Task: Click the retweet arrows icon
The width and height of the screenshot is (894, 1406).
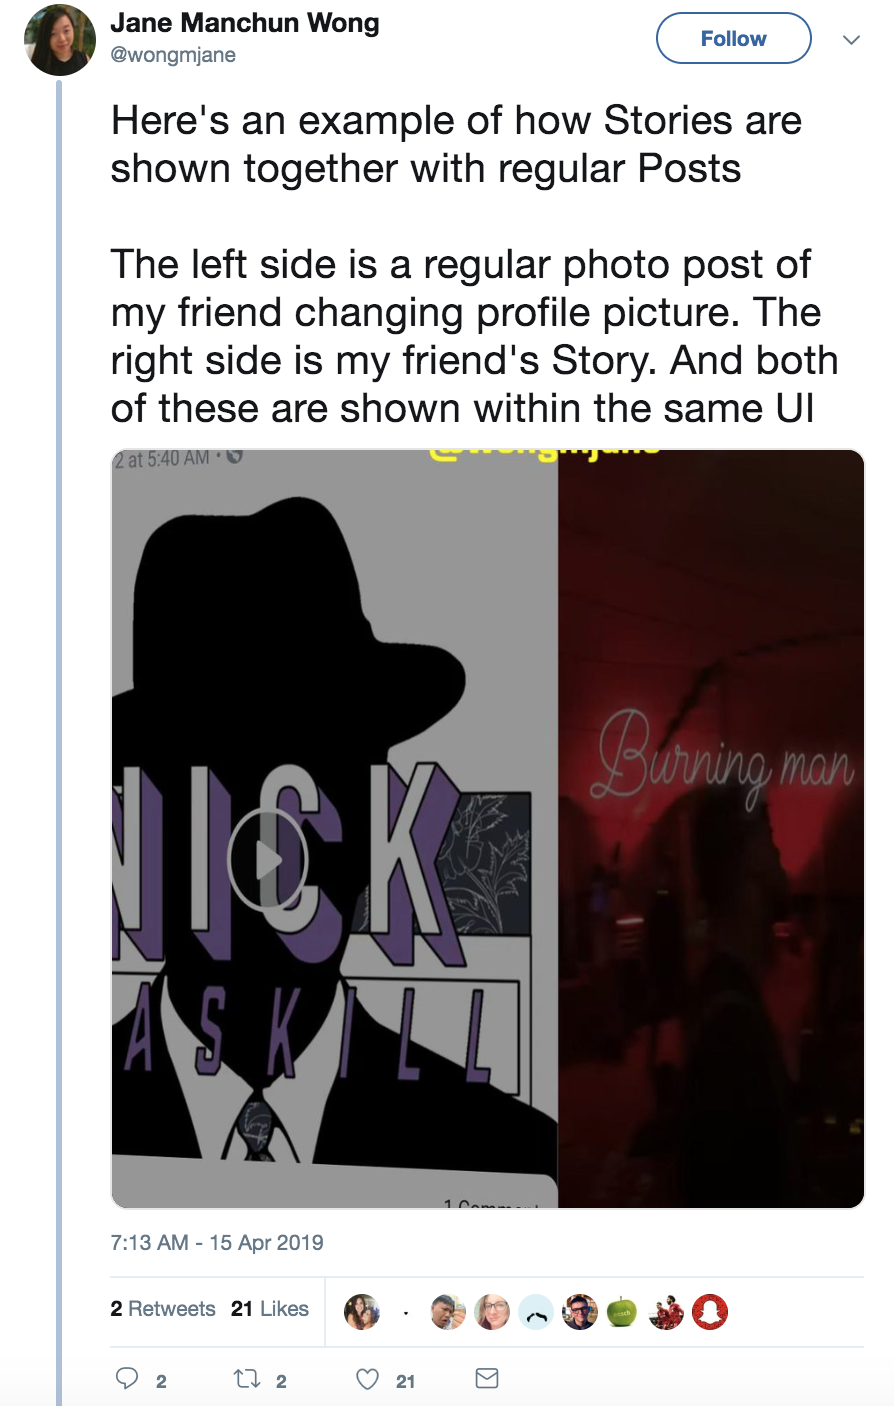Action: (x=246, y=1379)
